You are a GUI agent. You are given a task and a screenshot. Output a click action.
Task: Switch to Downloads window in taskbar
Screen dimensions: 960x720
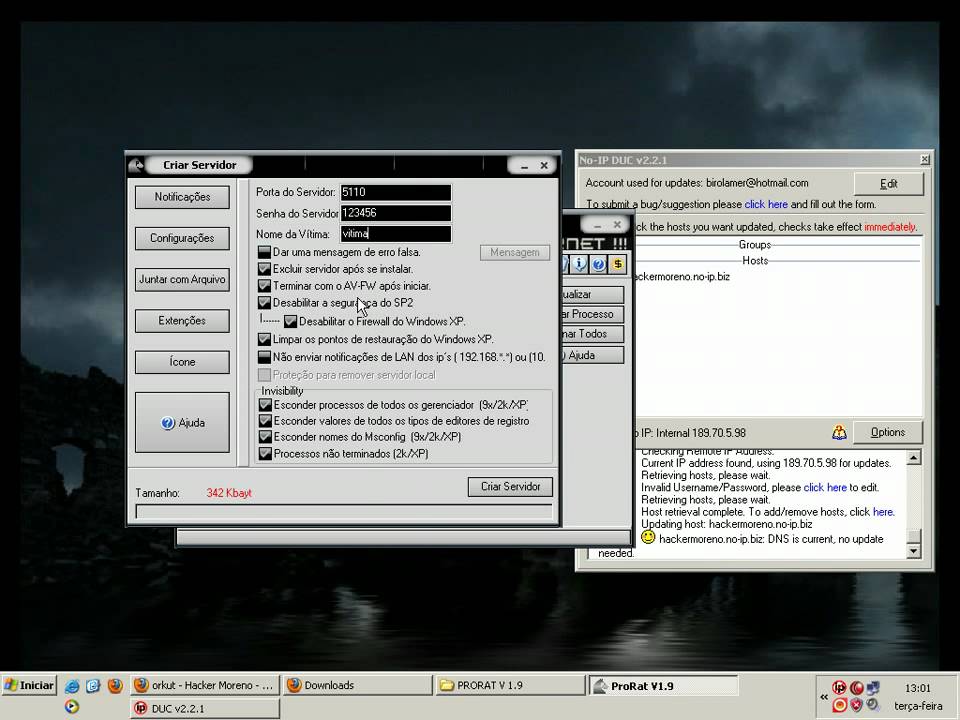click(x=357, y=685)
